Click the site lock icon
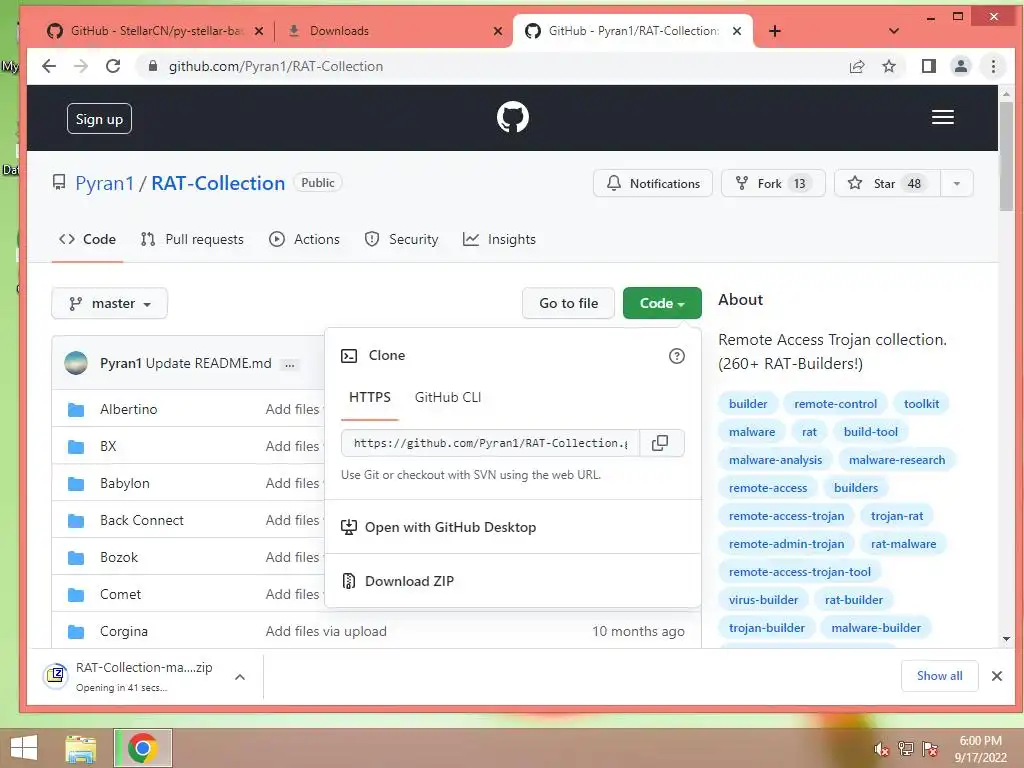 (x=152, y=66)
